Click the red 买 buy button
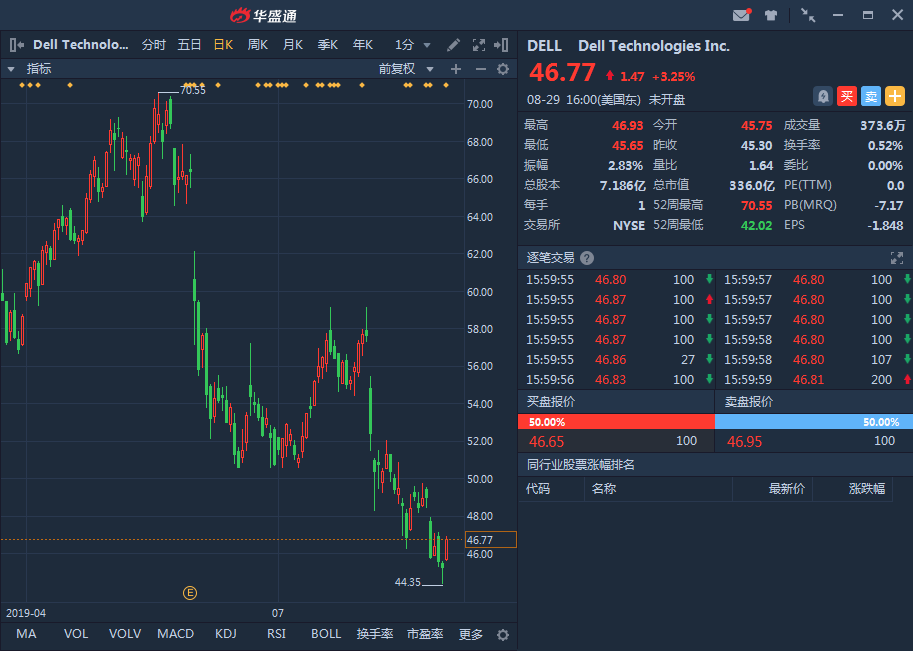913x651 pixels. tap(847, 96)
